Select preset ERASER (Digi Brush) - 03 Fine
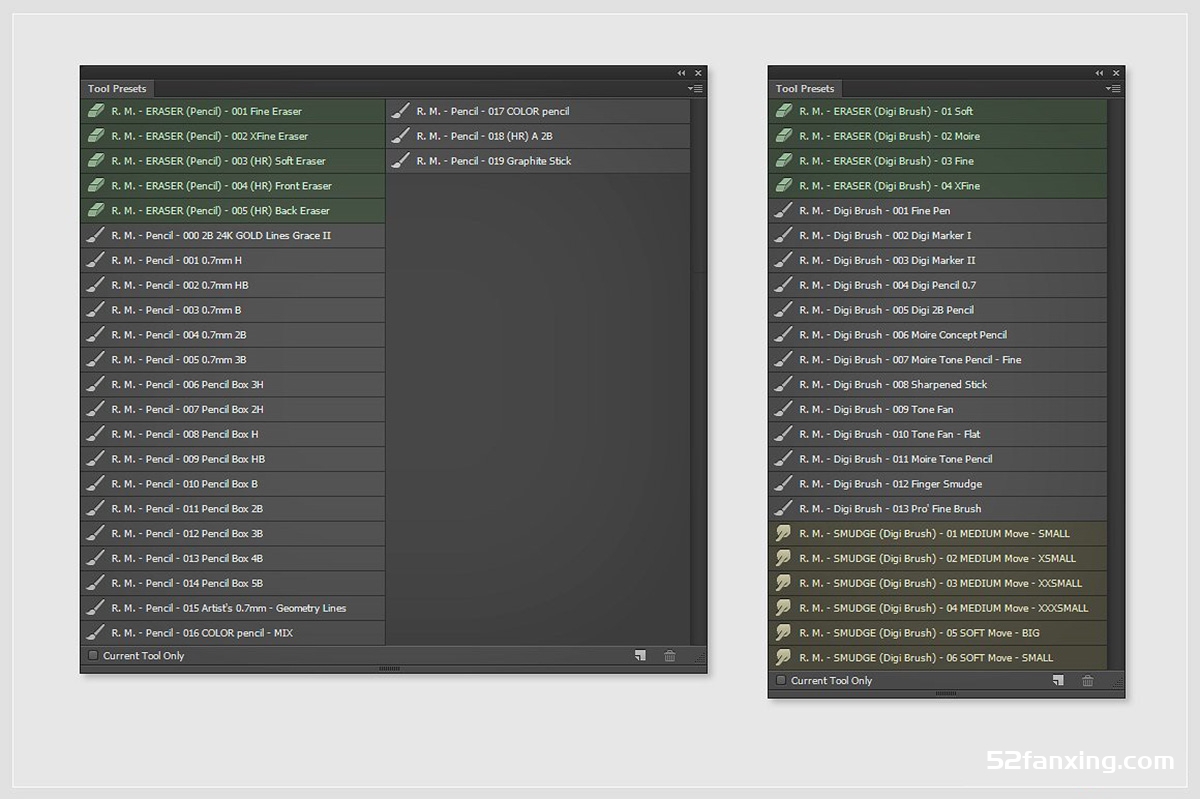Viewport: 1200px width, 799px height. pos(938,161)
